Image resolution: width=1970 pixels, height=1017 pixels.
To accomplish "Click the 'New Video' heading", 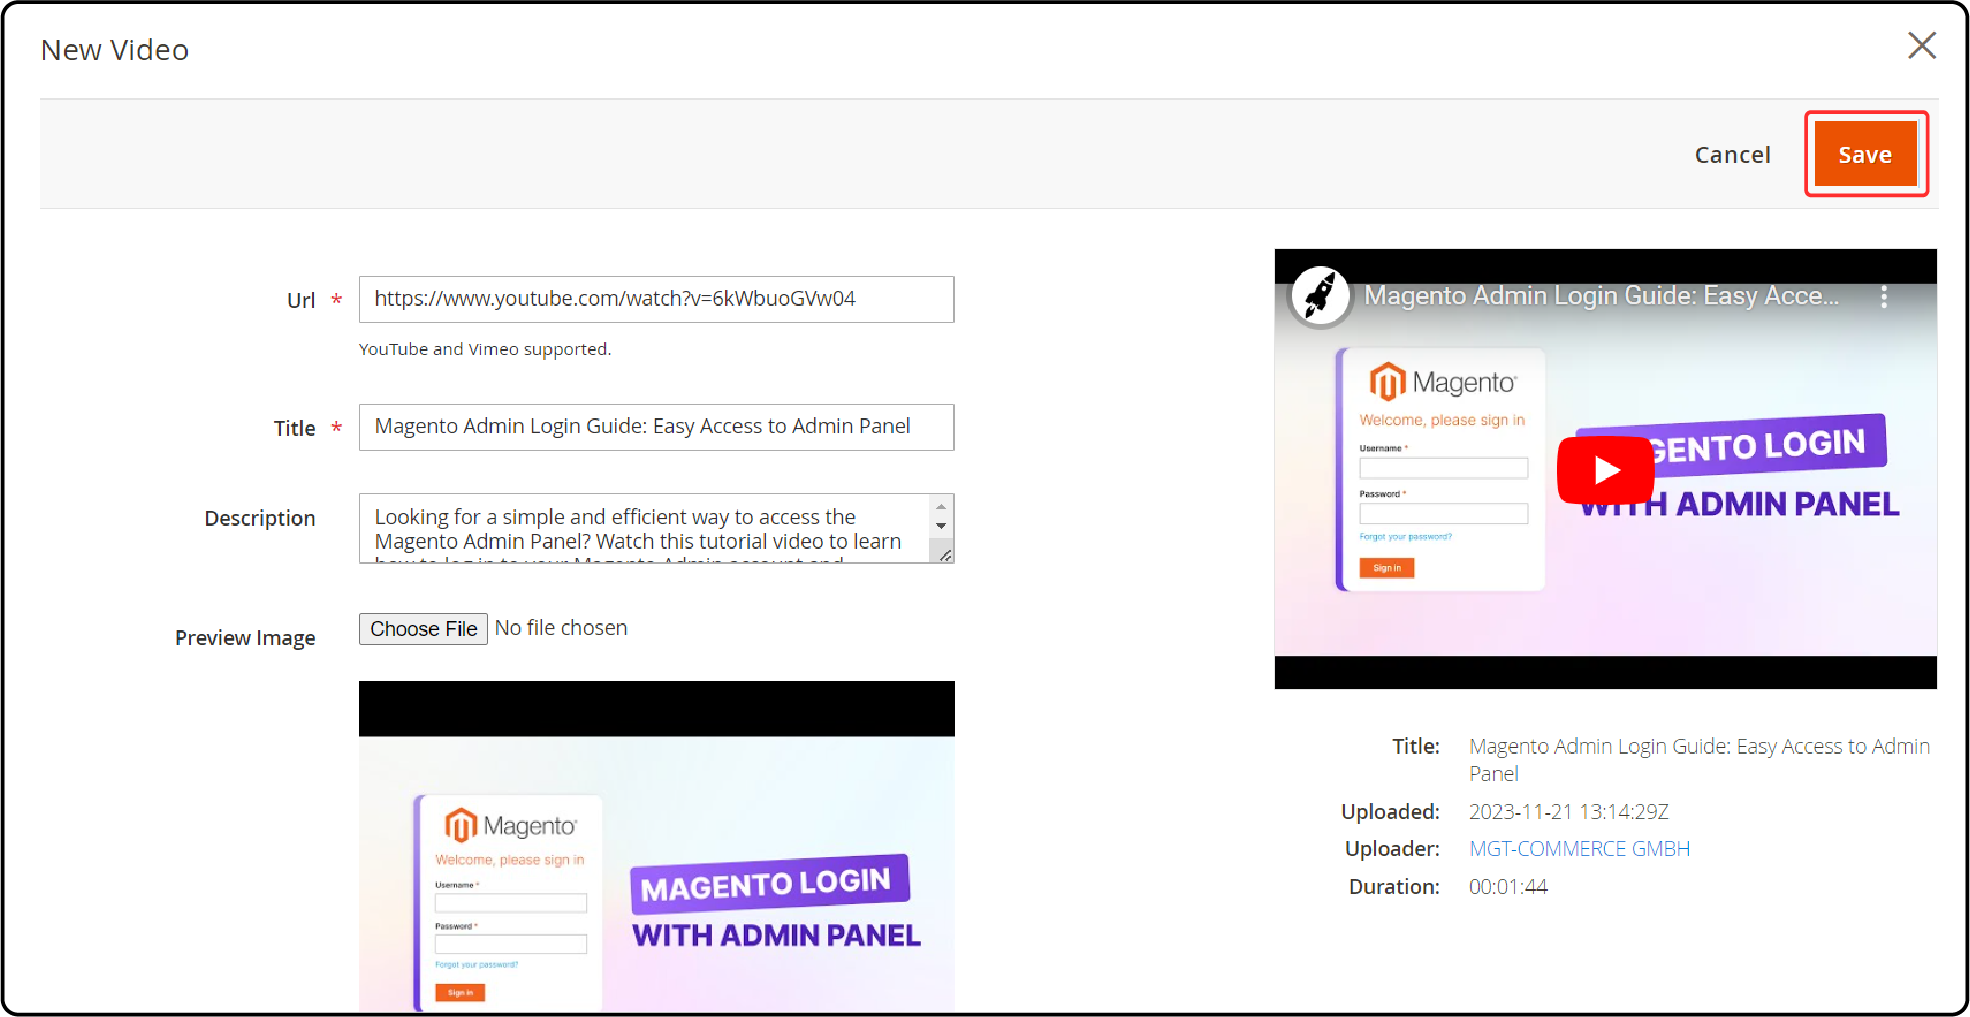I will click(115, 50).
